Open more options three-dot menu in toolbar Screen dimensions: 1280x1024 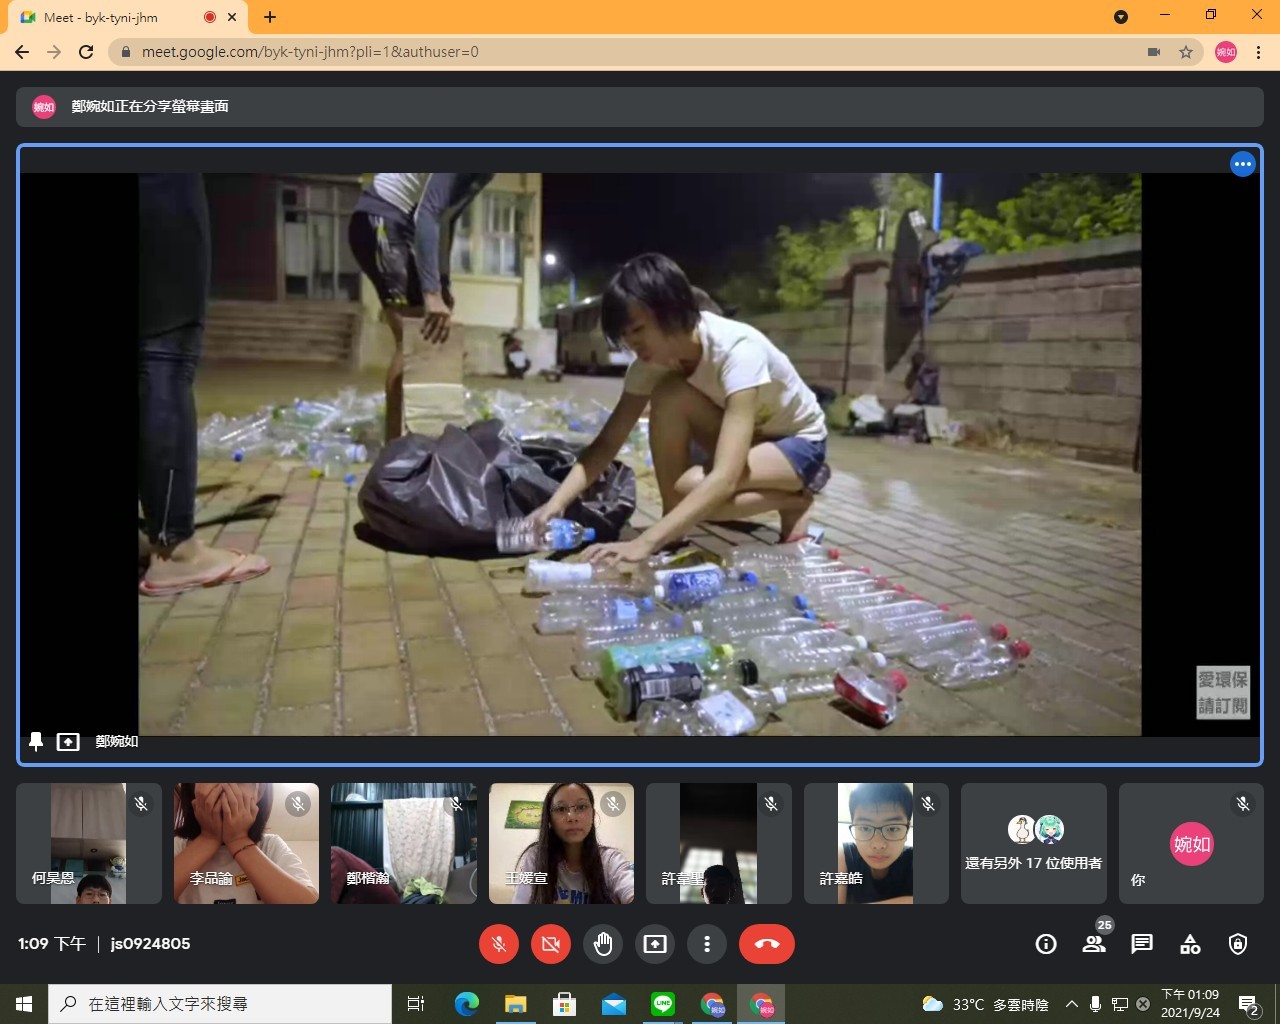point(707,944)
